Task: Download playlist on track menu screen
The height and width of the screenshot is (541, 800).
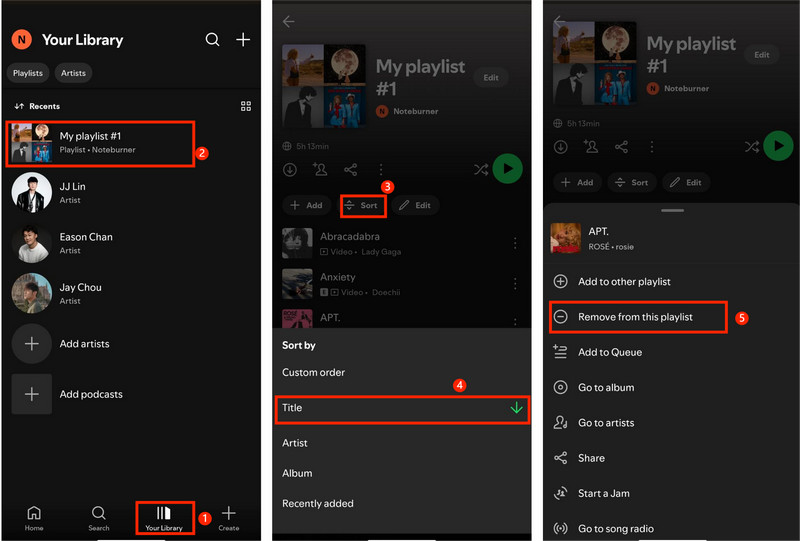Action: click(561, 147)
